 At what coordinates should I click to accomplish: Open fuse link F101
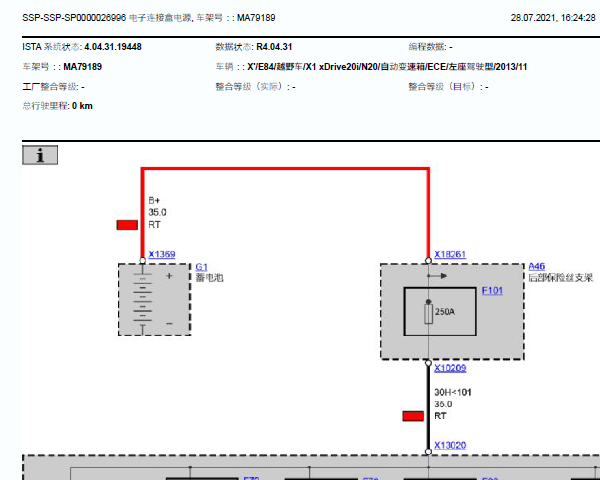pos(492,291)
